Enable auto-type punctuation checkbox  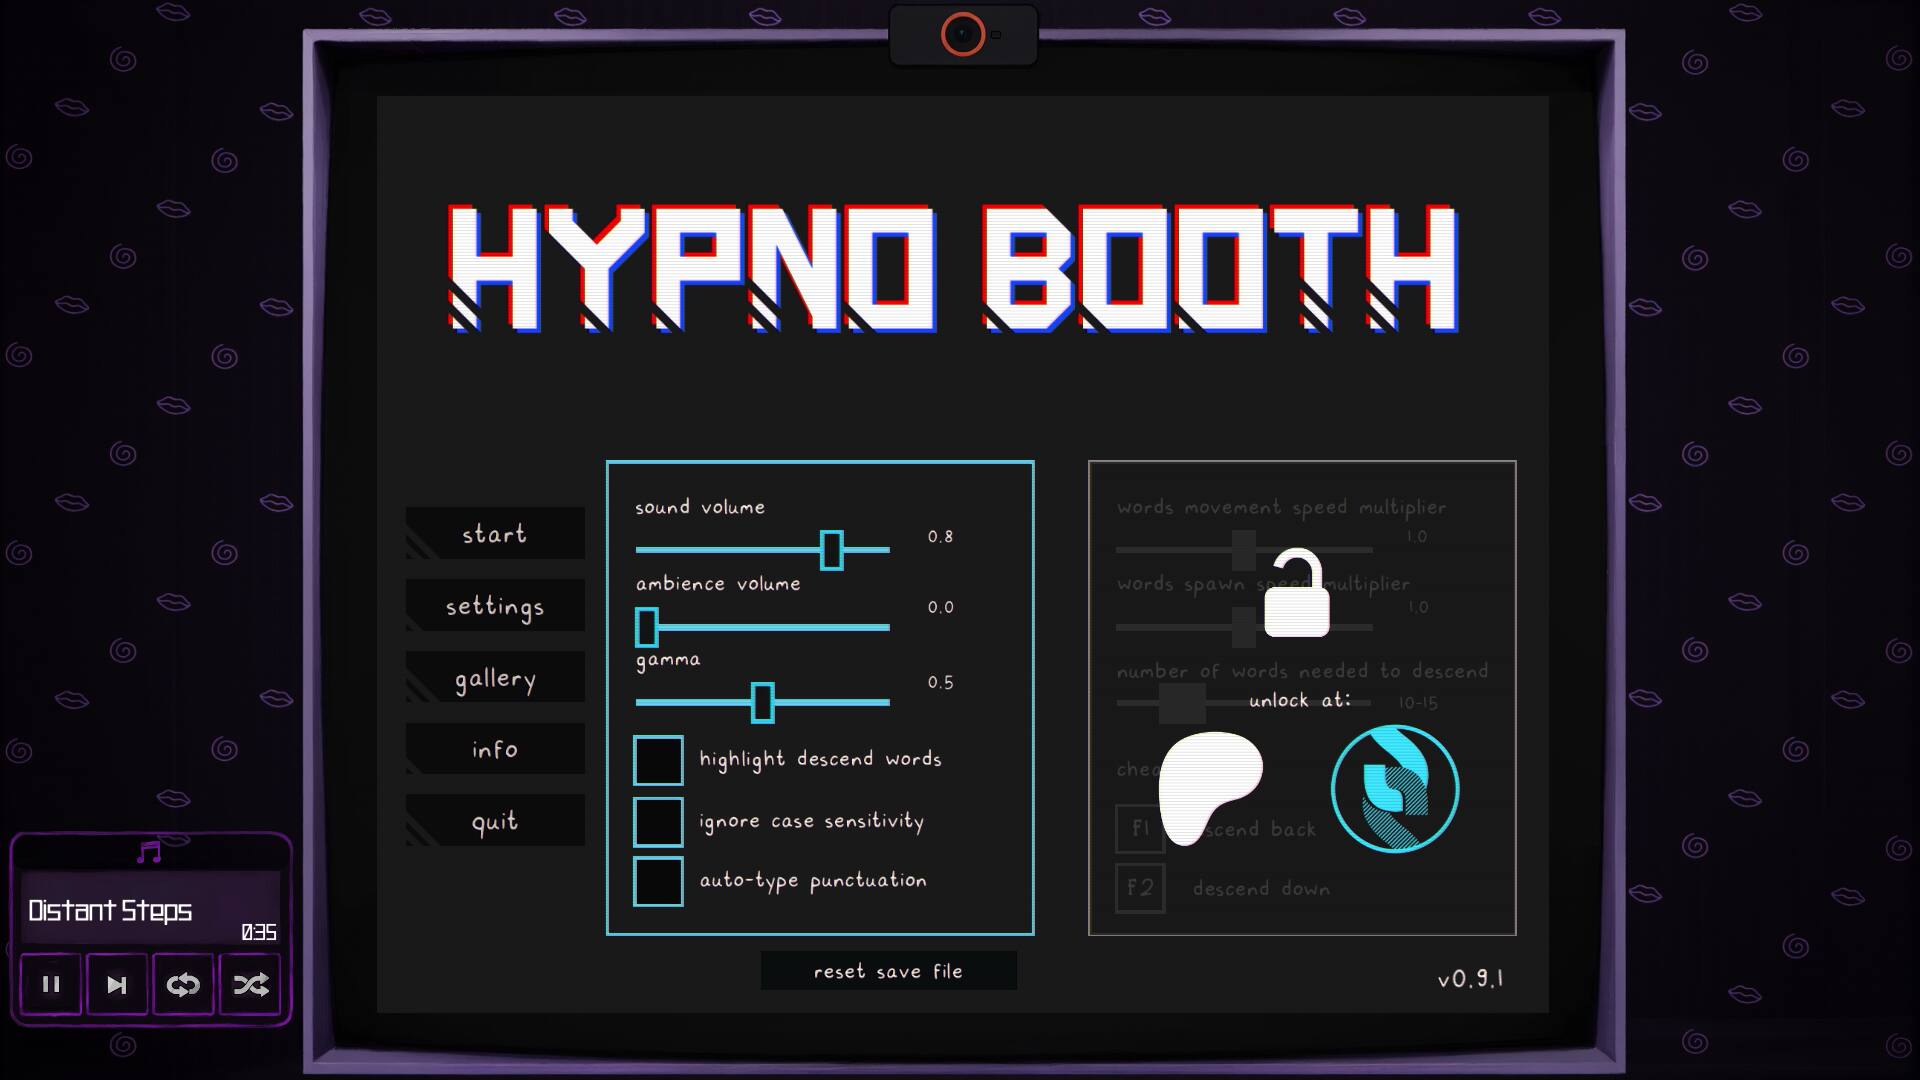pyautogui.click(x=658, y=881)
